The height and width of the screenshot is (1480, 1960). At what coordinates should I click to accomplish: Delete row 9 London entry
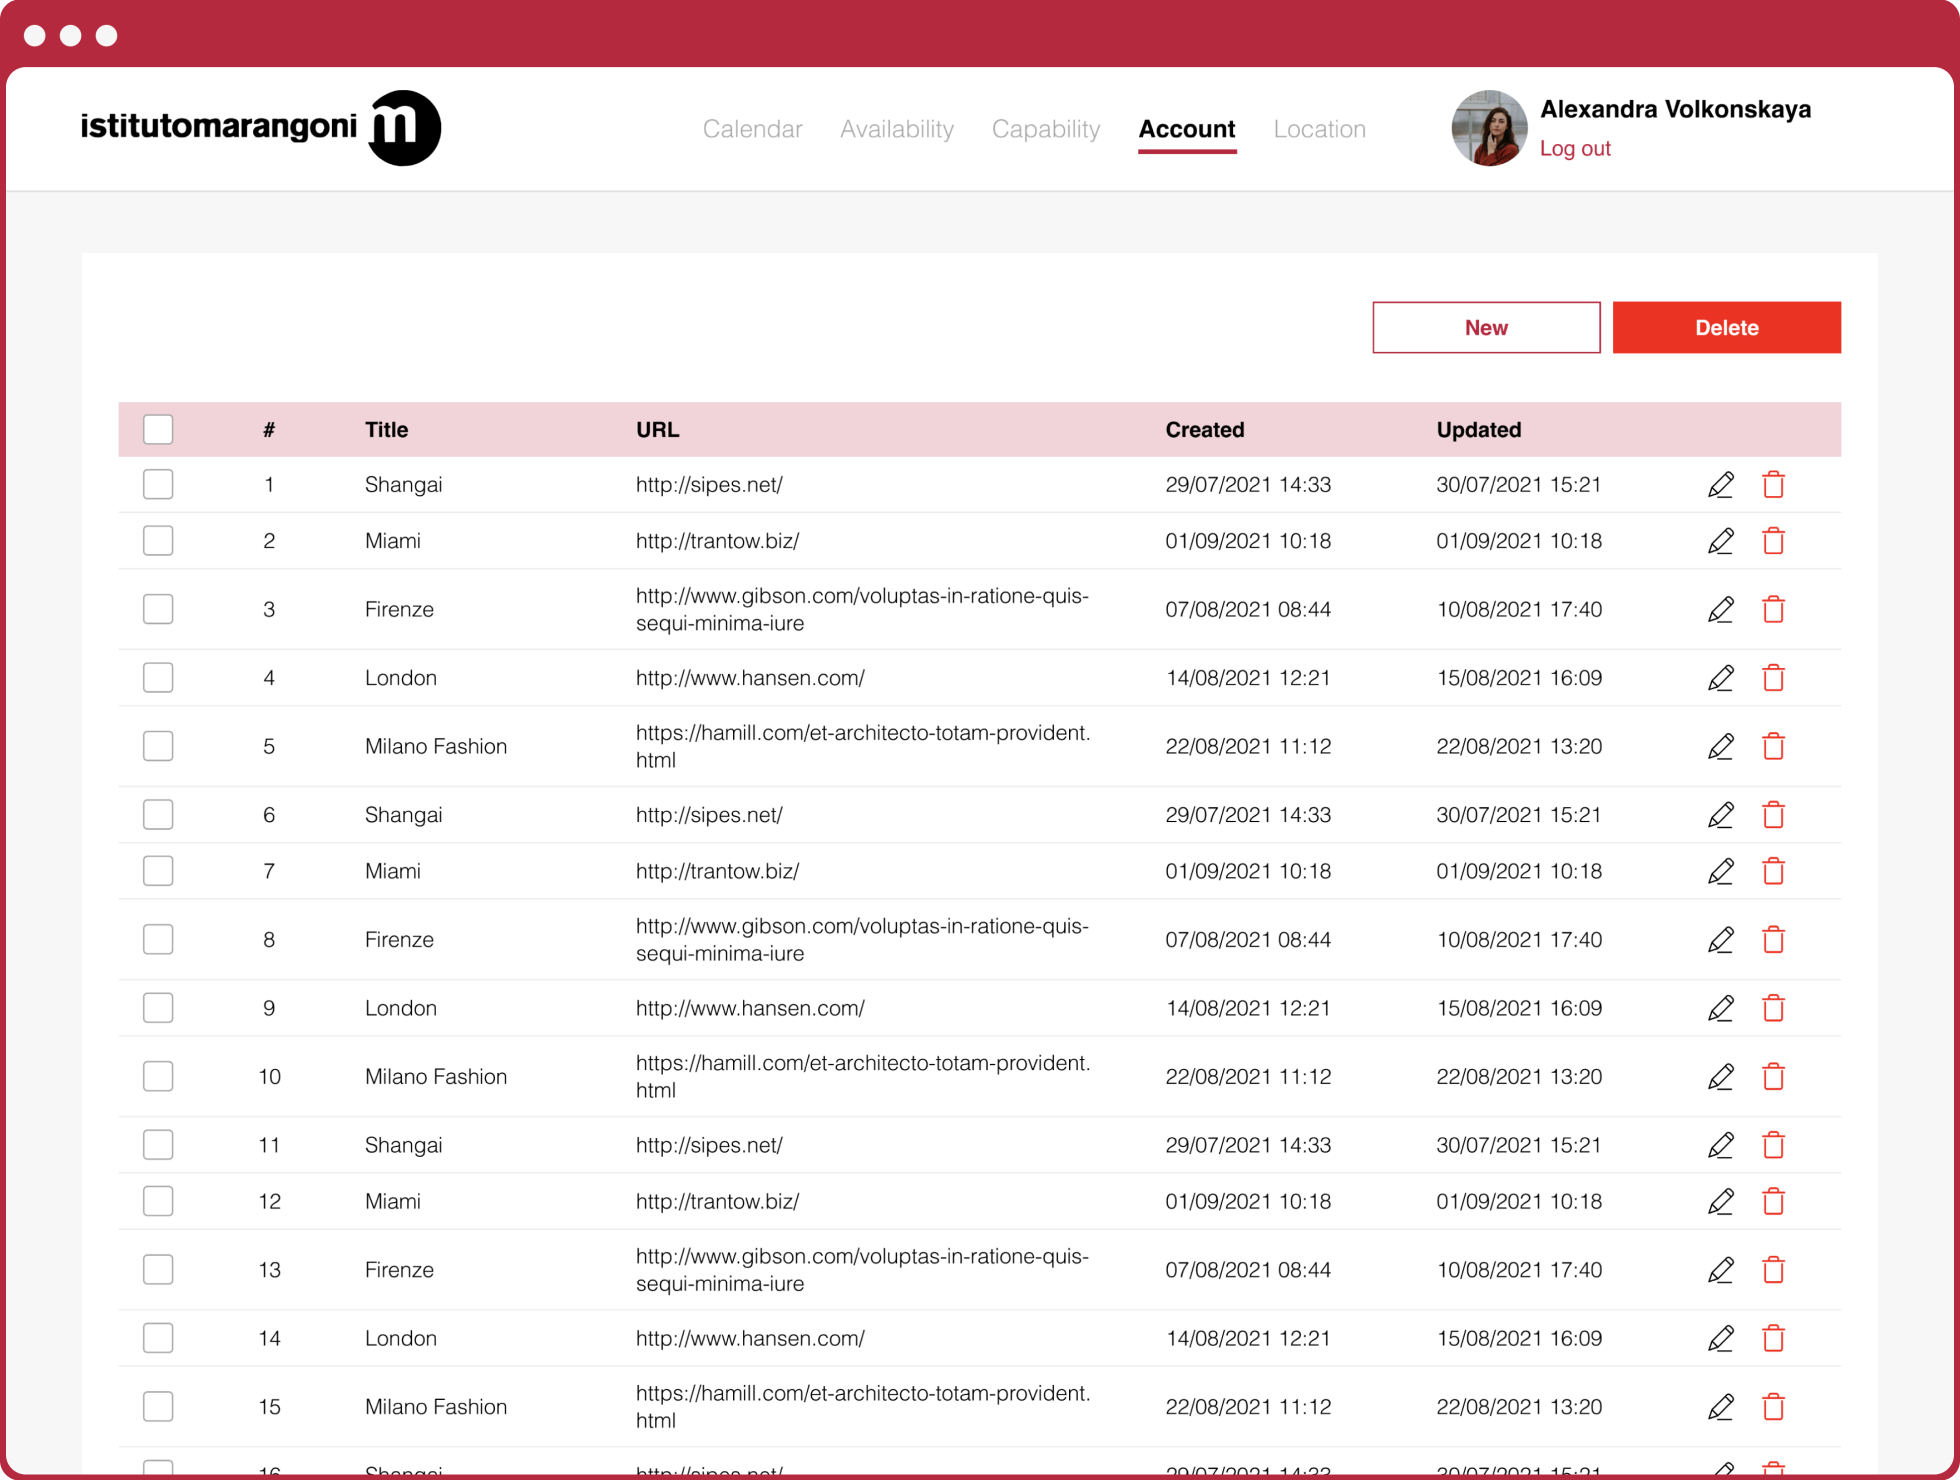1773,1008
